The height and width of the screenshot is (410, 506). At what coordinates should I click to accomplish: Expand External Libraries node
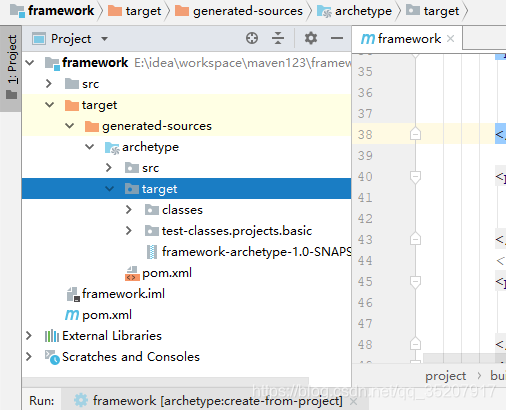click(x=29, y=335)
